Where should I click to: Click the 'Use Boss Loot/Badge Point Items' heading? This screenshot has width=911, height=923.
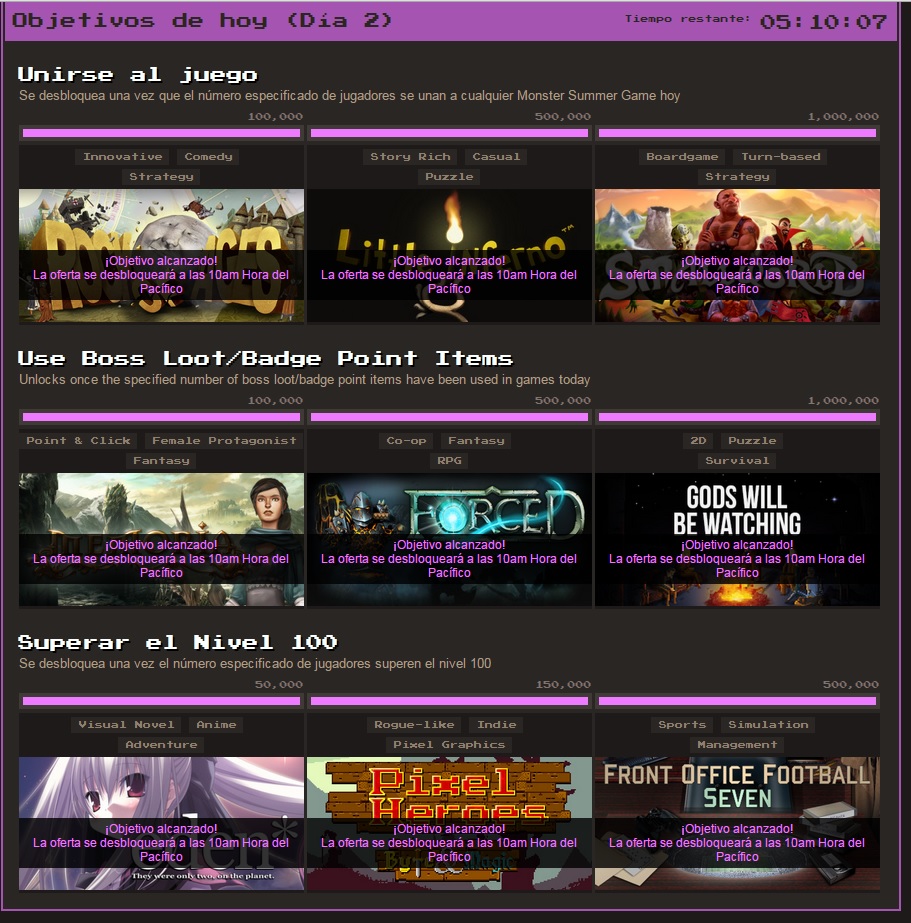(x=265, y=358)
